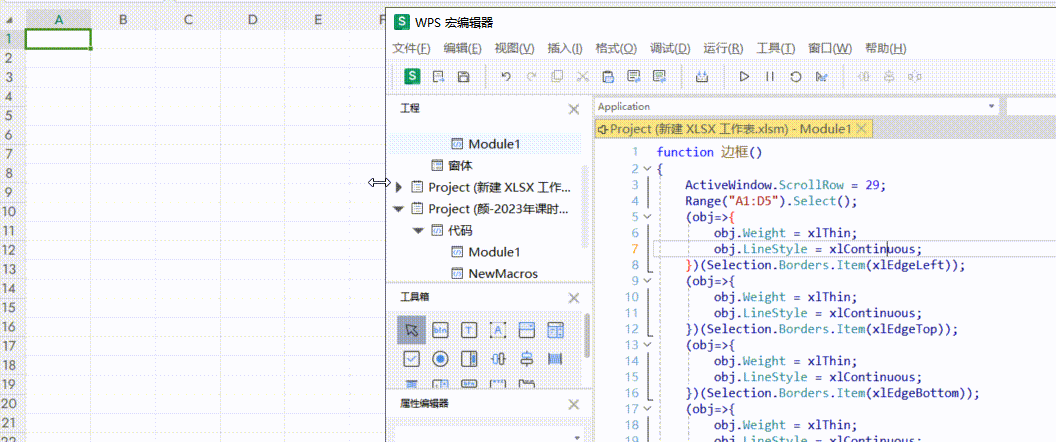
Task: Pick the combo box control in toolbox
Action: point(527,330)
